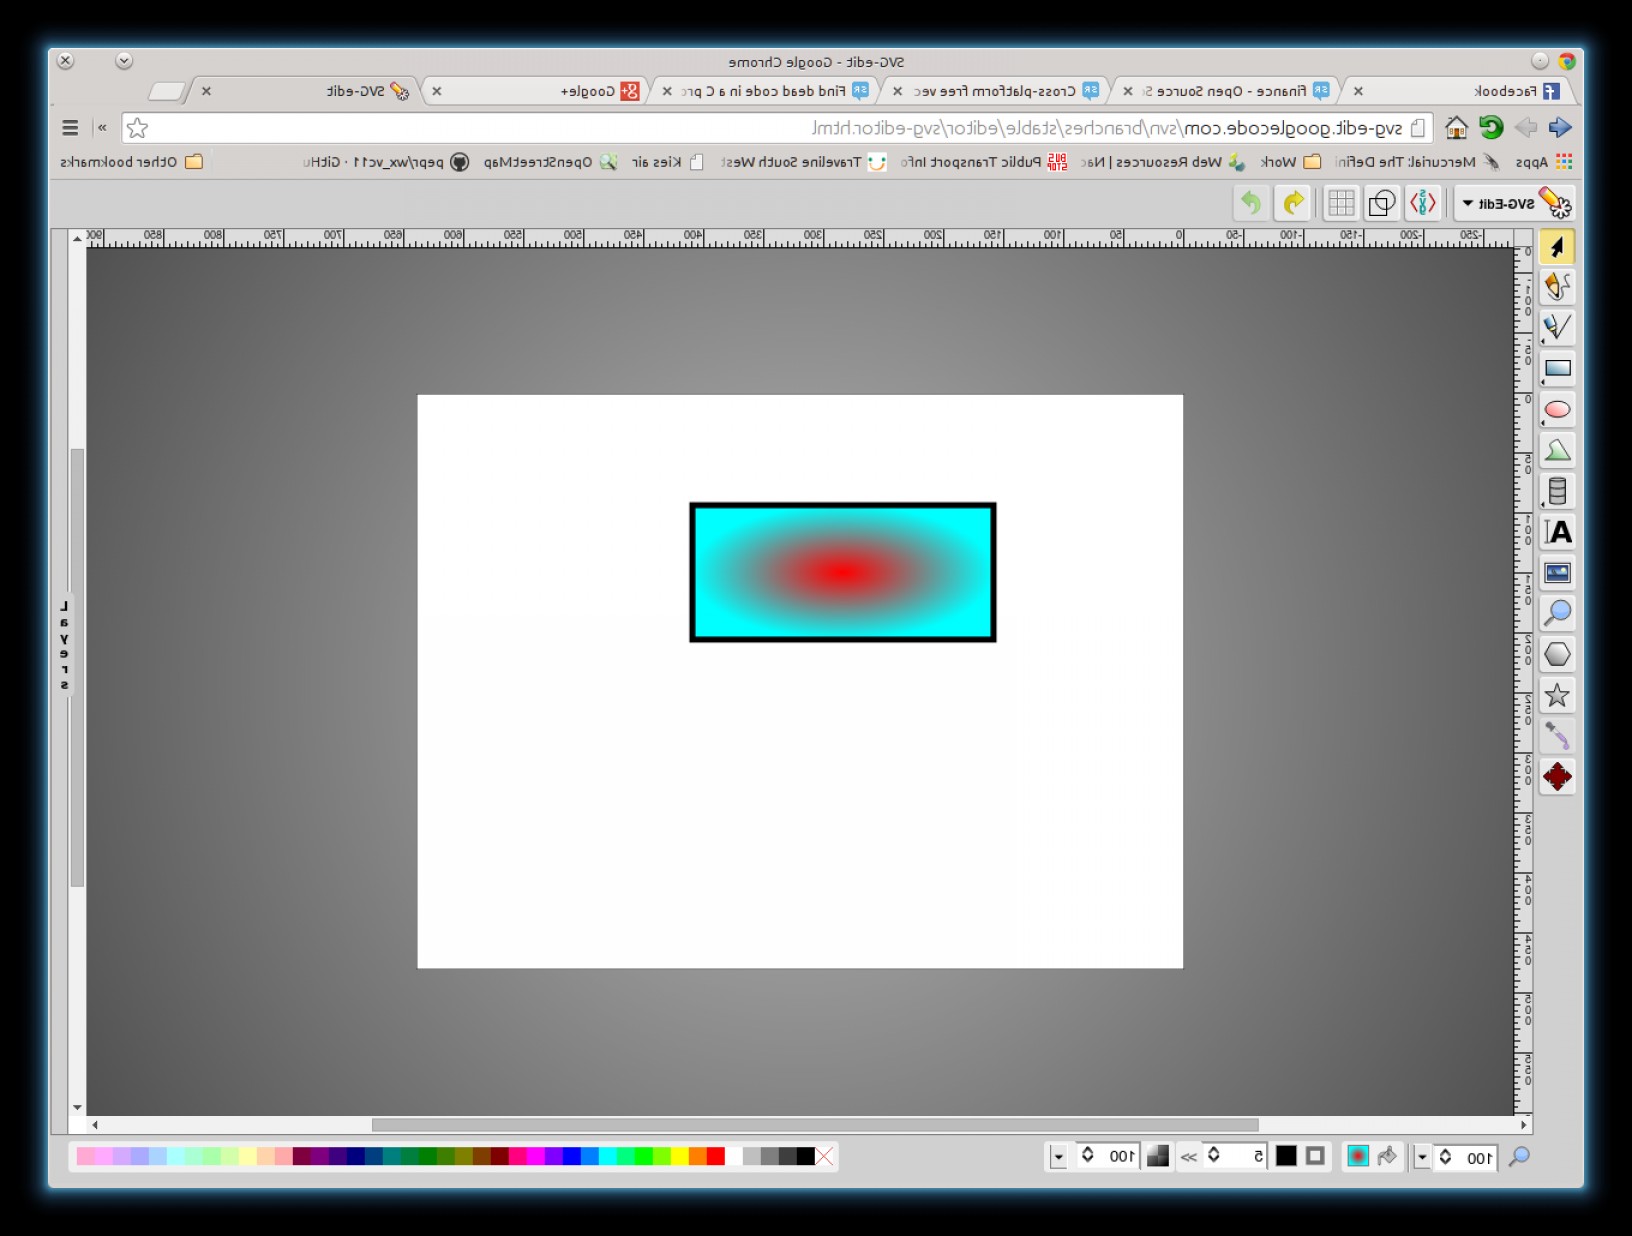The width and height of the screenshot is (1632, 1236).
Task: Activate the Pencil freehand drawing tool
Action: pyautogui.click(x=1557, y=287)
